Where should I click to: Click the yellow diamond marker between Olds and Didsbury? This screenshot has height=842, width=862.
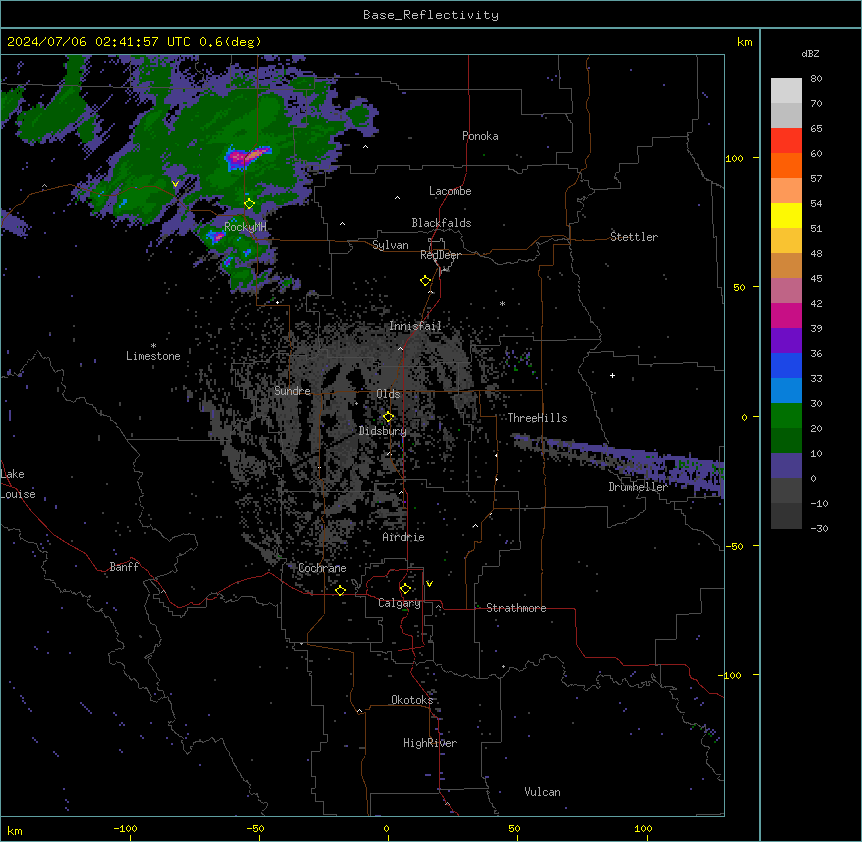(388, 417)
